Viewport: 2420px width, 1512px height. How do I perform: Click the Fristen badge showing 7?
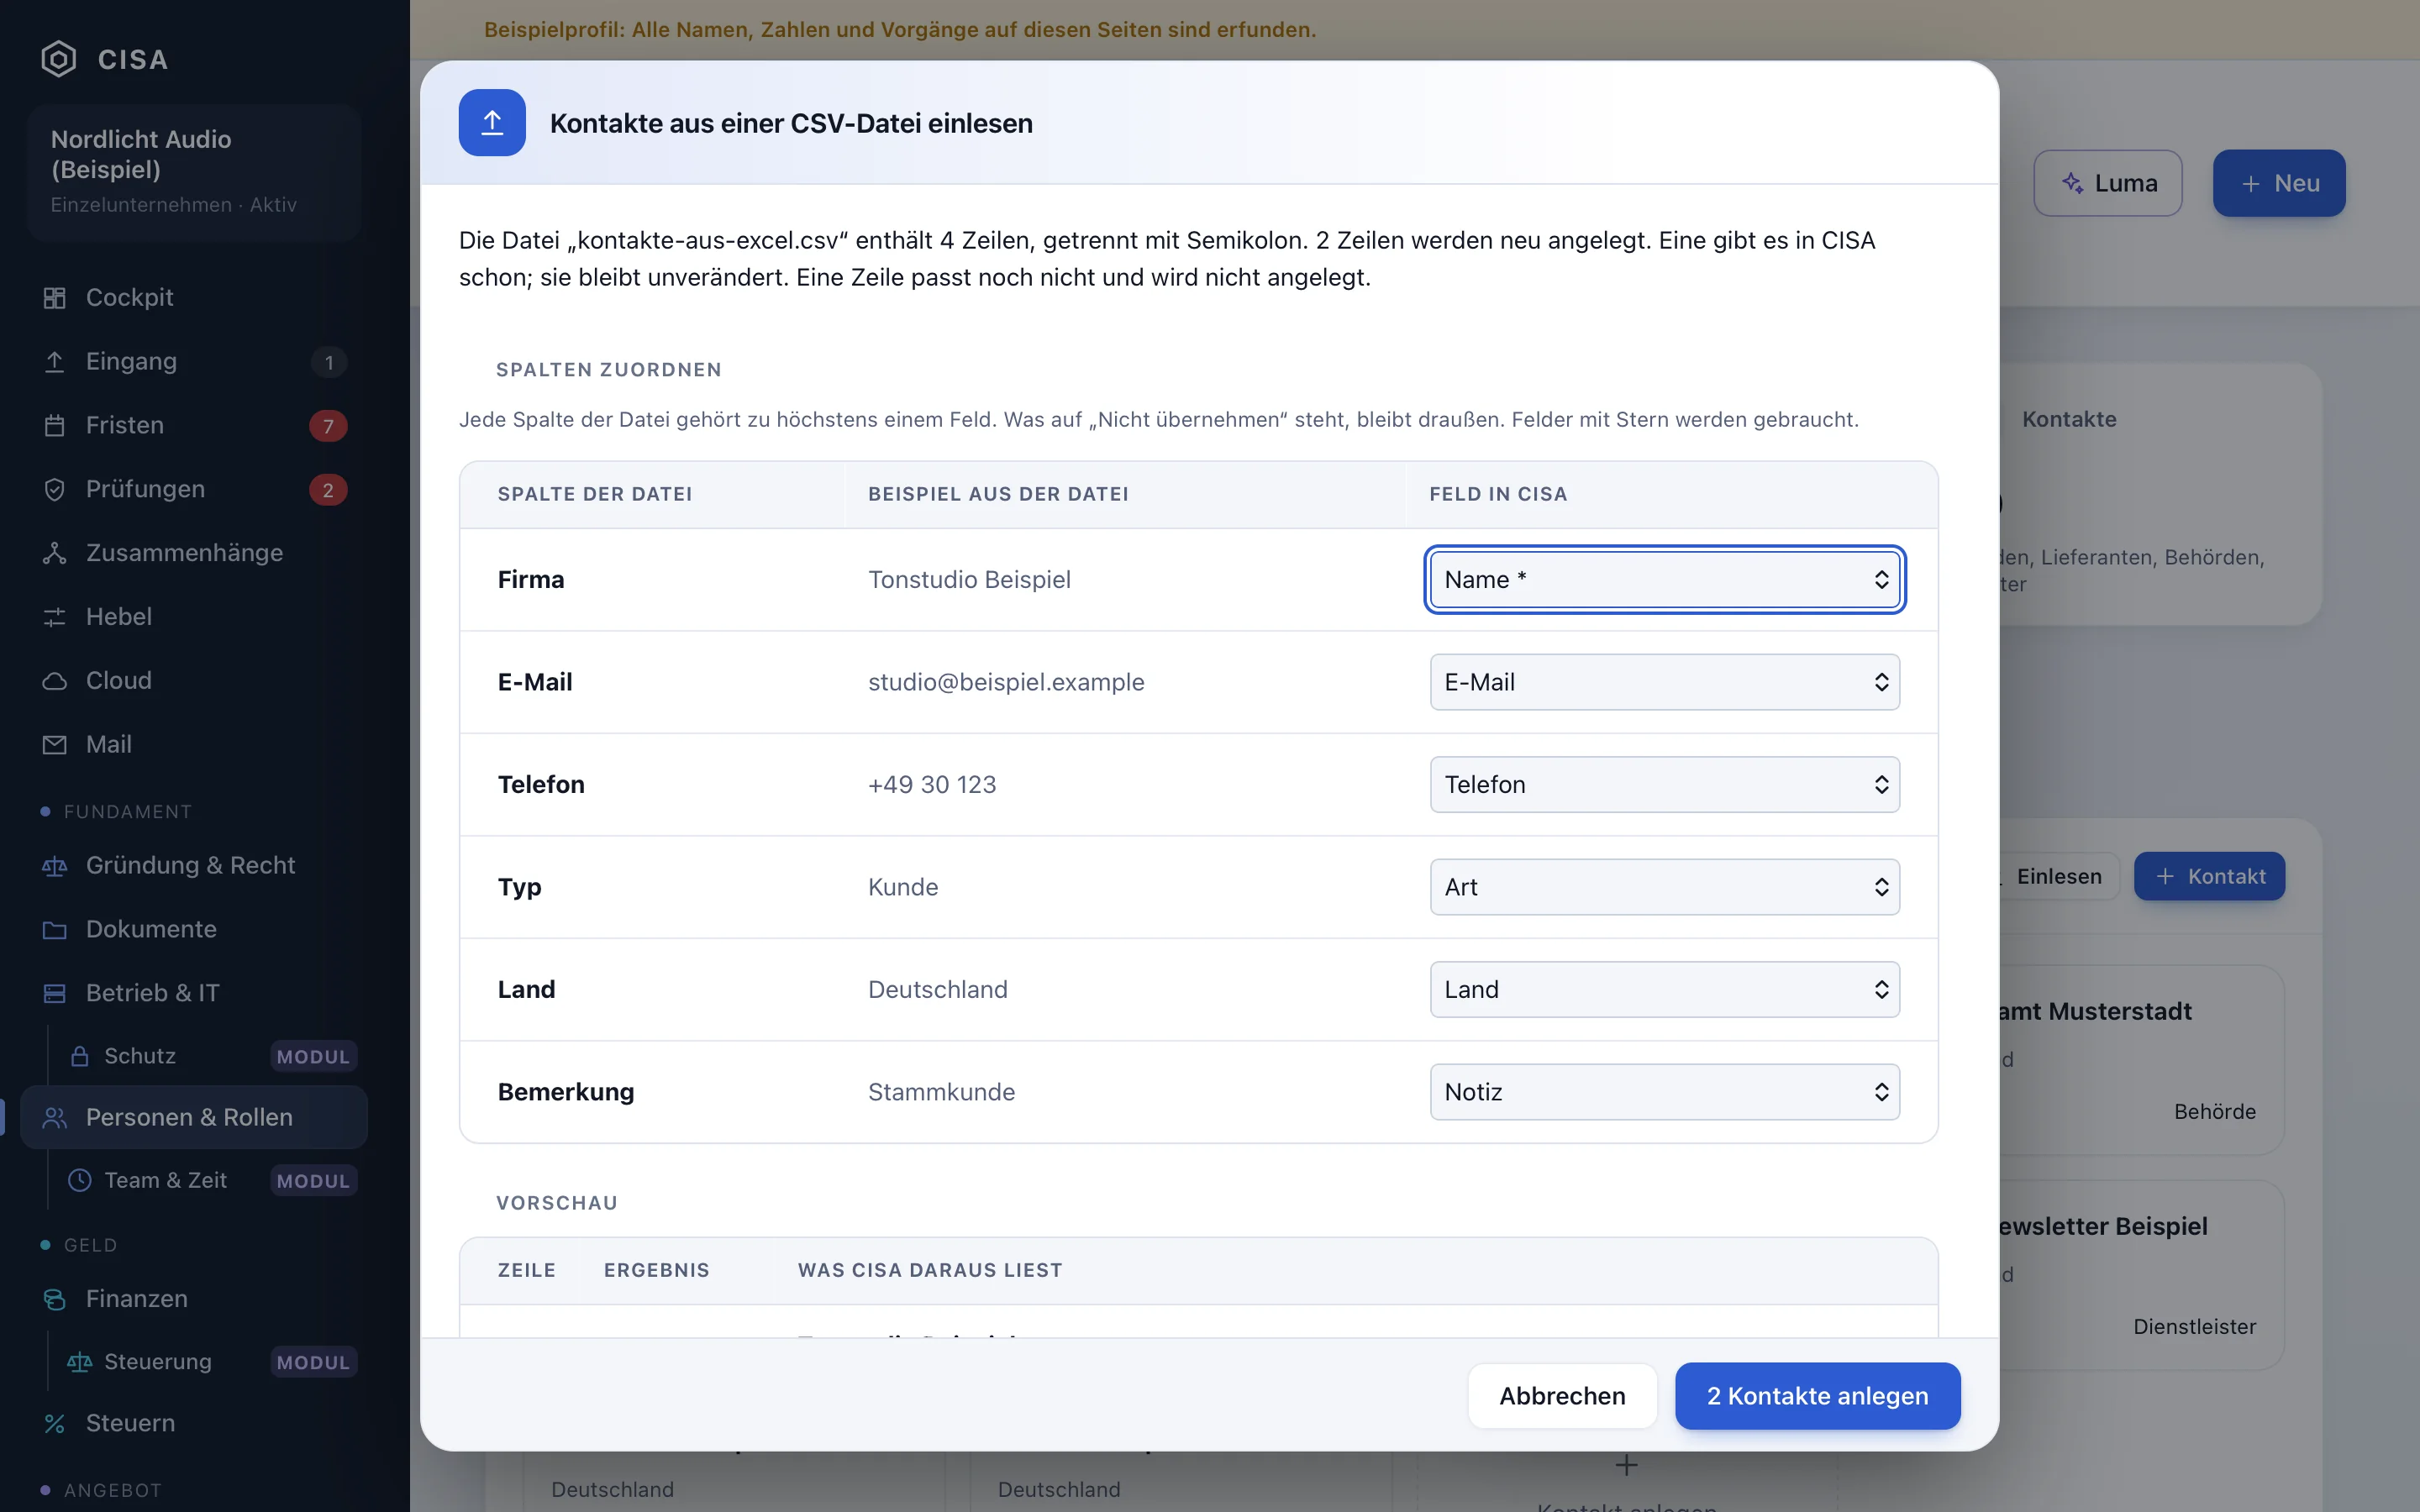click(328, 426)
